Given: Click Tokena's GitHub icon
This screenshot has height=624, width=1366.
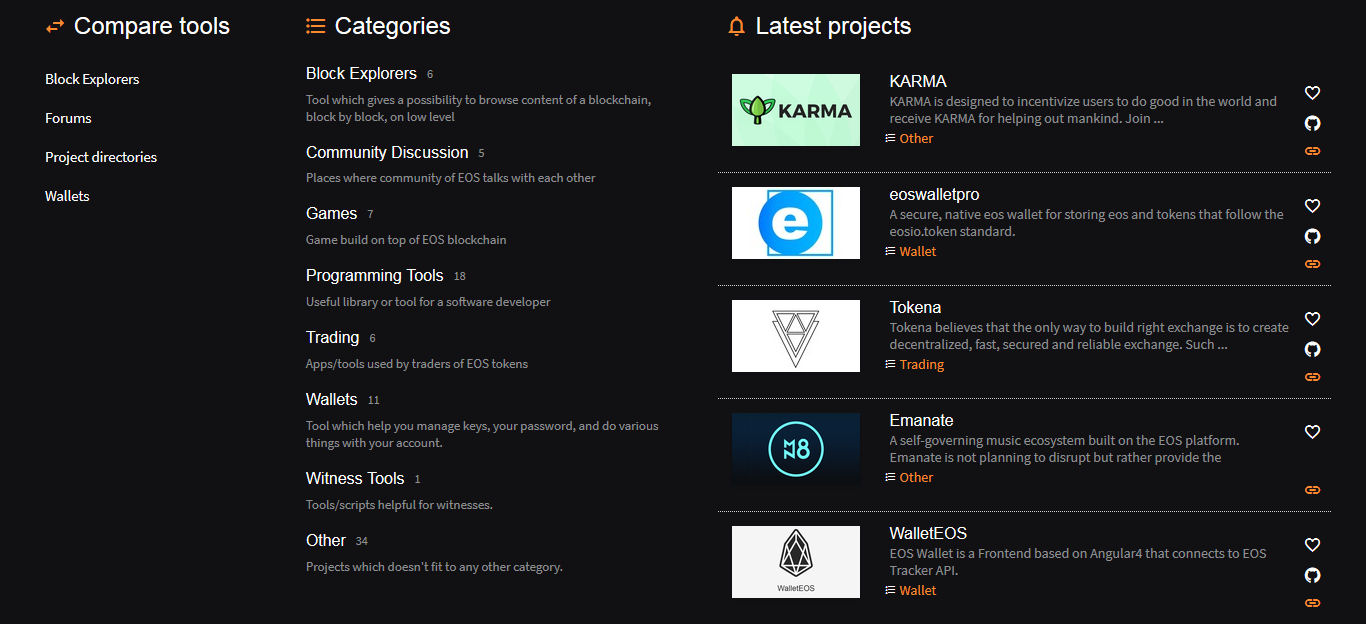Looking at the screenshot, I should click(1312, 349).
